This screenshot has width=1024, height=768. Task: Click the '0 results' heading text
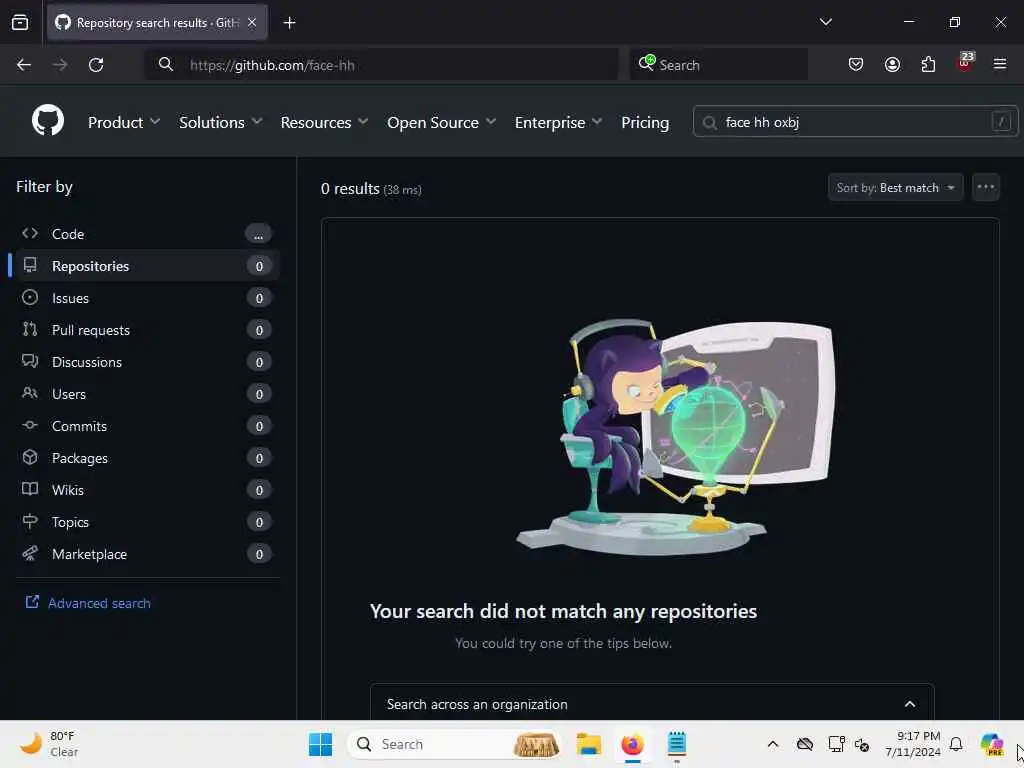coord(350,189)
